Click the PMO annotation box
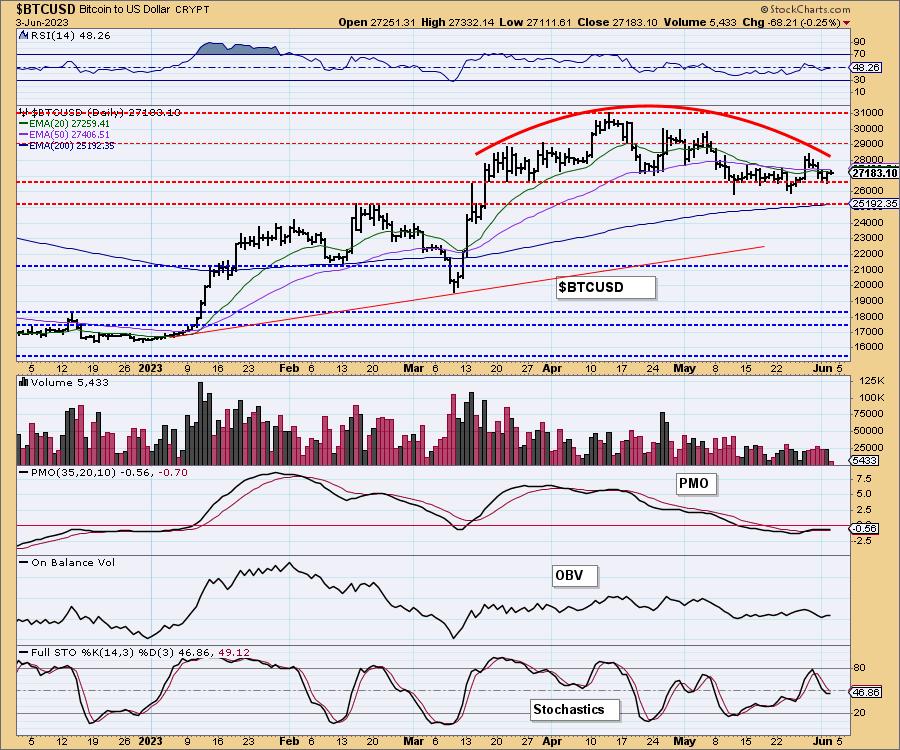The height and width of the screenshot is (750, 900). [694, 483]
